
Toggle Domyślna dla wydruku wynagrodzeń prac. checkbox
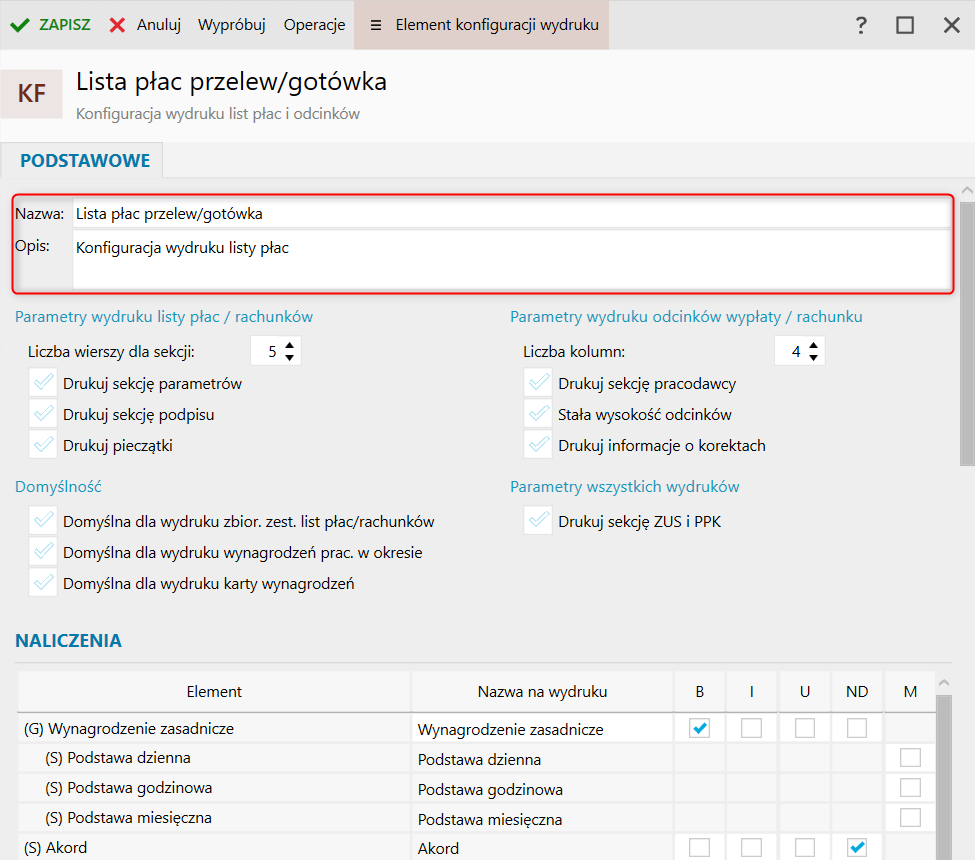tap(43, 552)
